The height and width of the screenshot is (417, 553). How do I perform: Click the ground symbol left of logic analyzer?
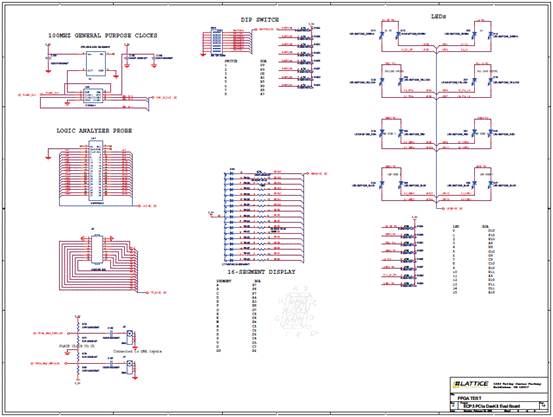click(x=48, y=157)
